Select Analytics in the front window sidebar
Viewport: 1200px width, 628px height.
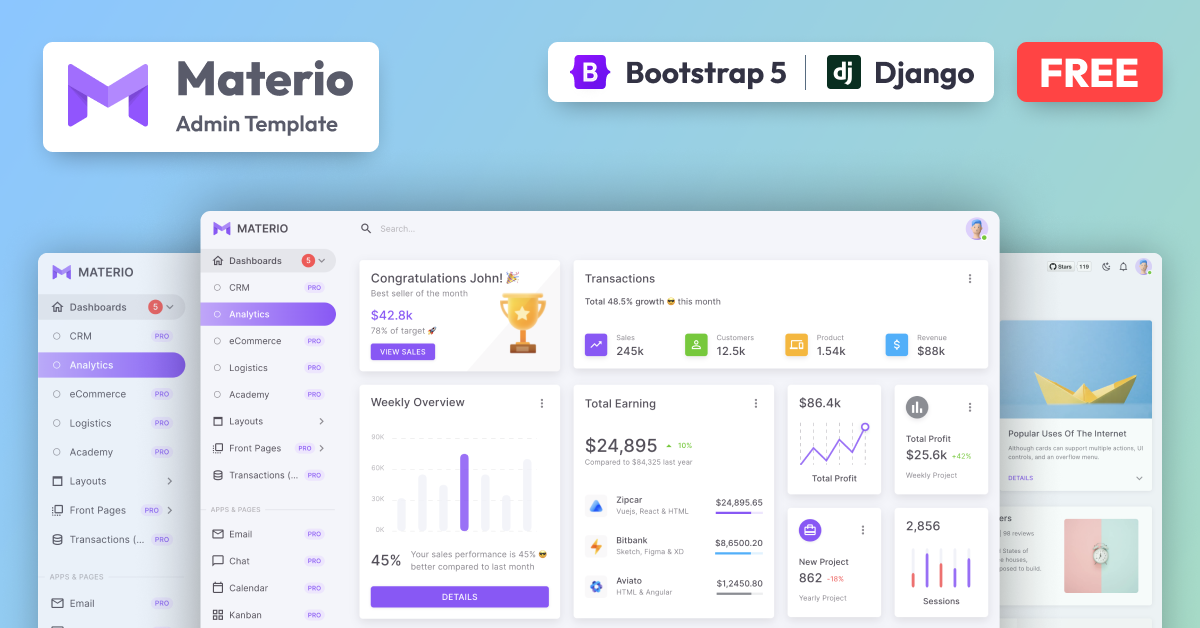268,314
